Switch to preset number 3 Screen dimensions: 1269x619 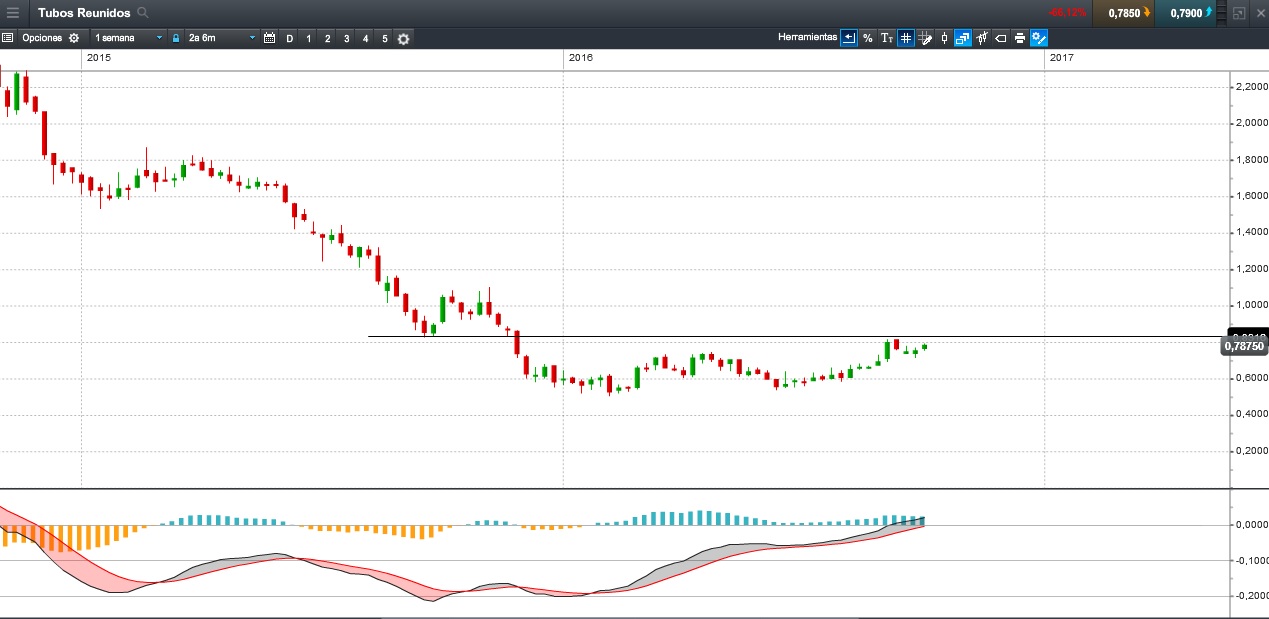tap(346, 38)
